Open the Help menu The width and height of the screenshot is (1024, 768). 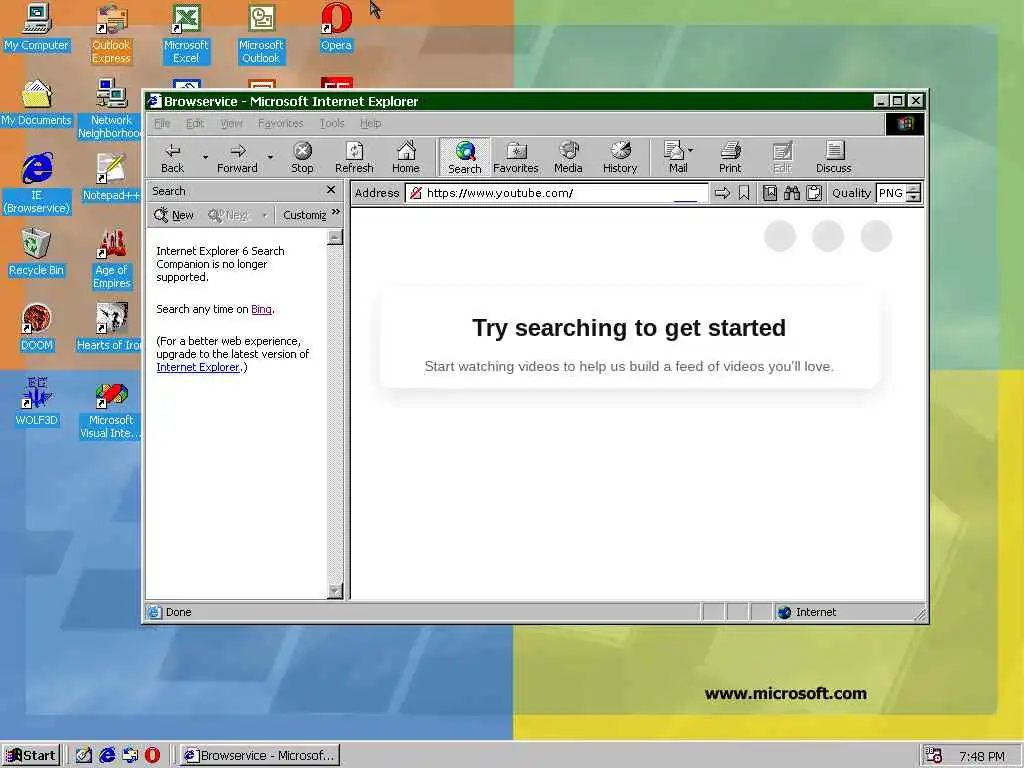point(370,123)
